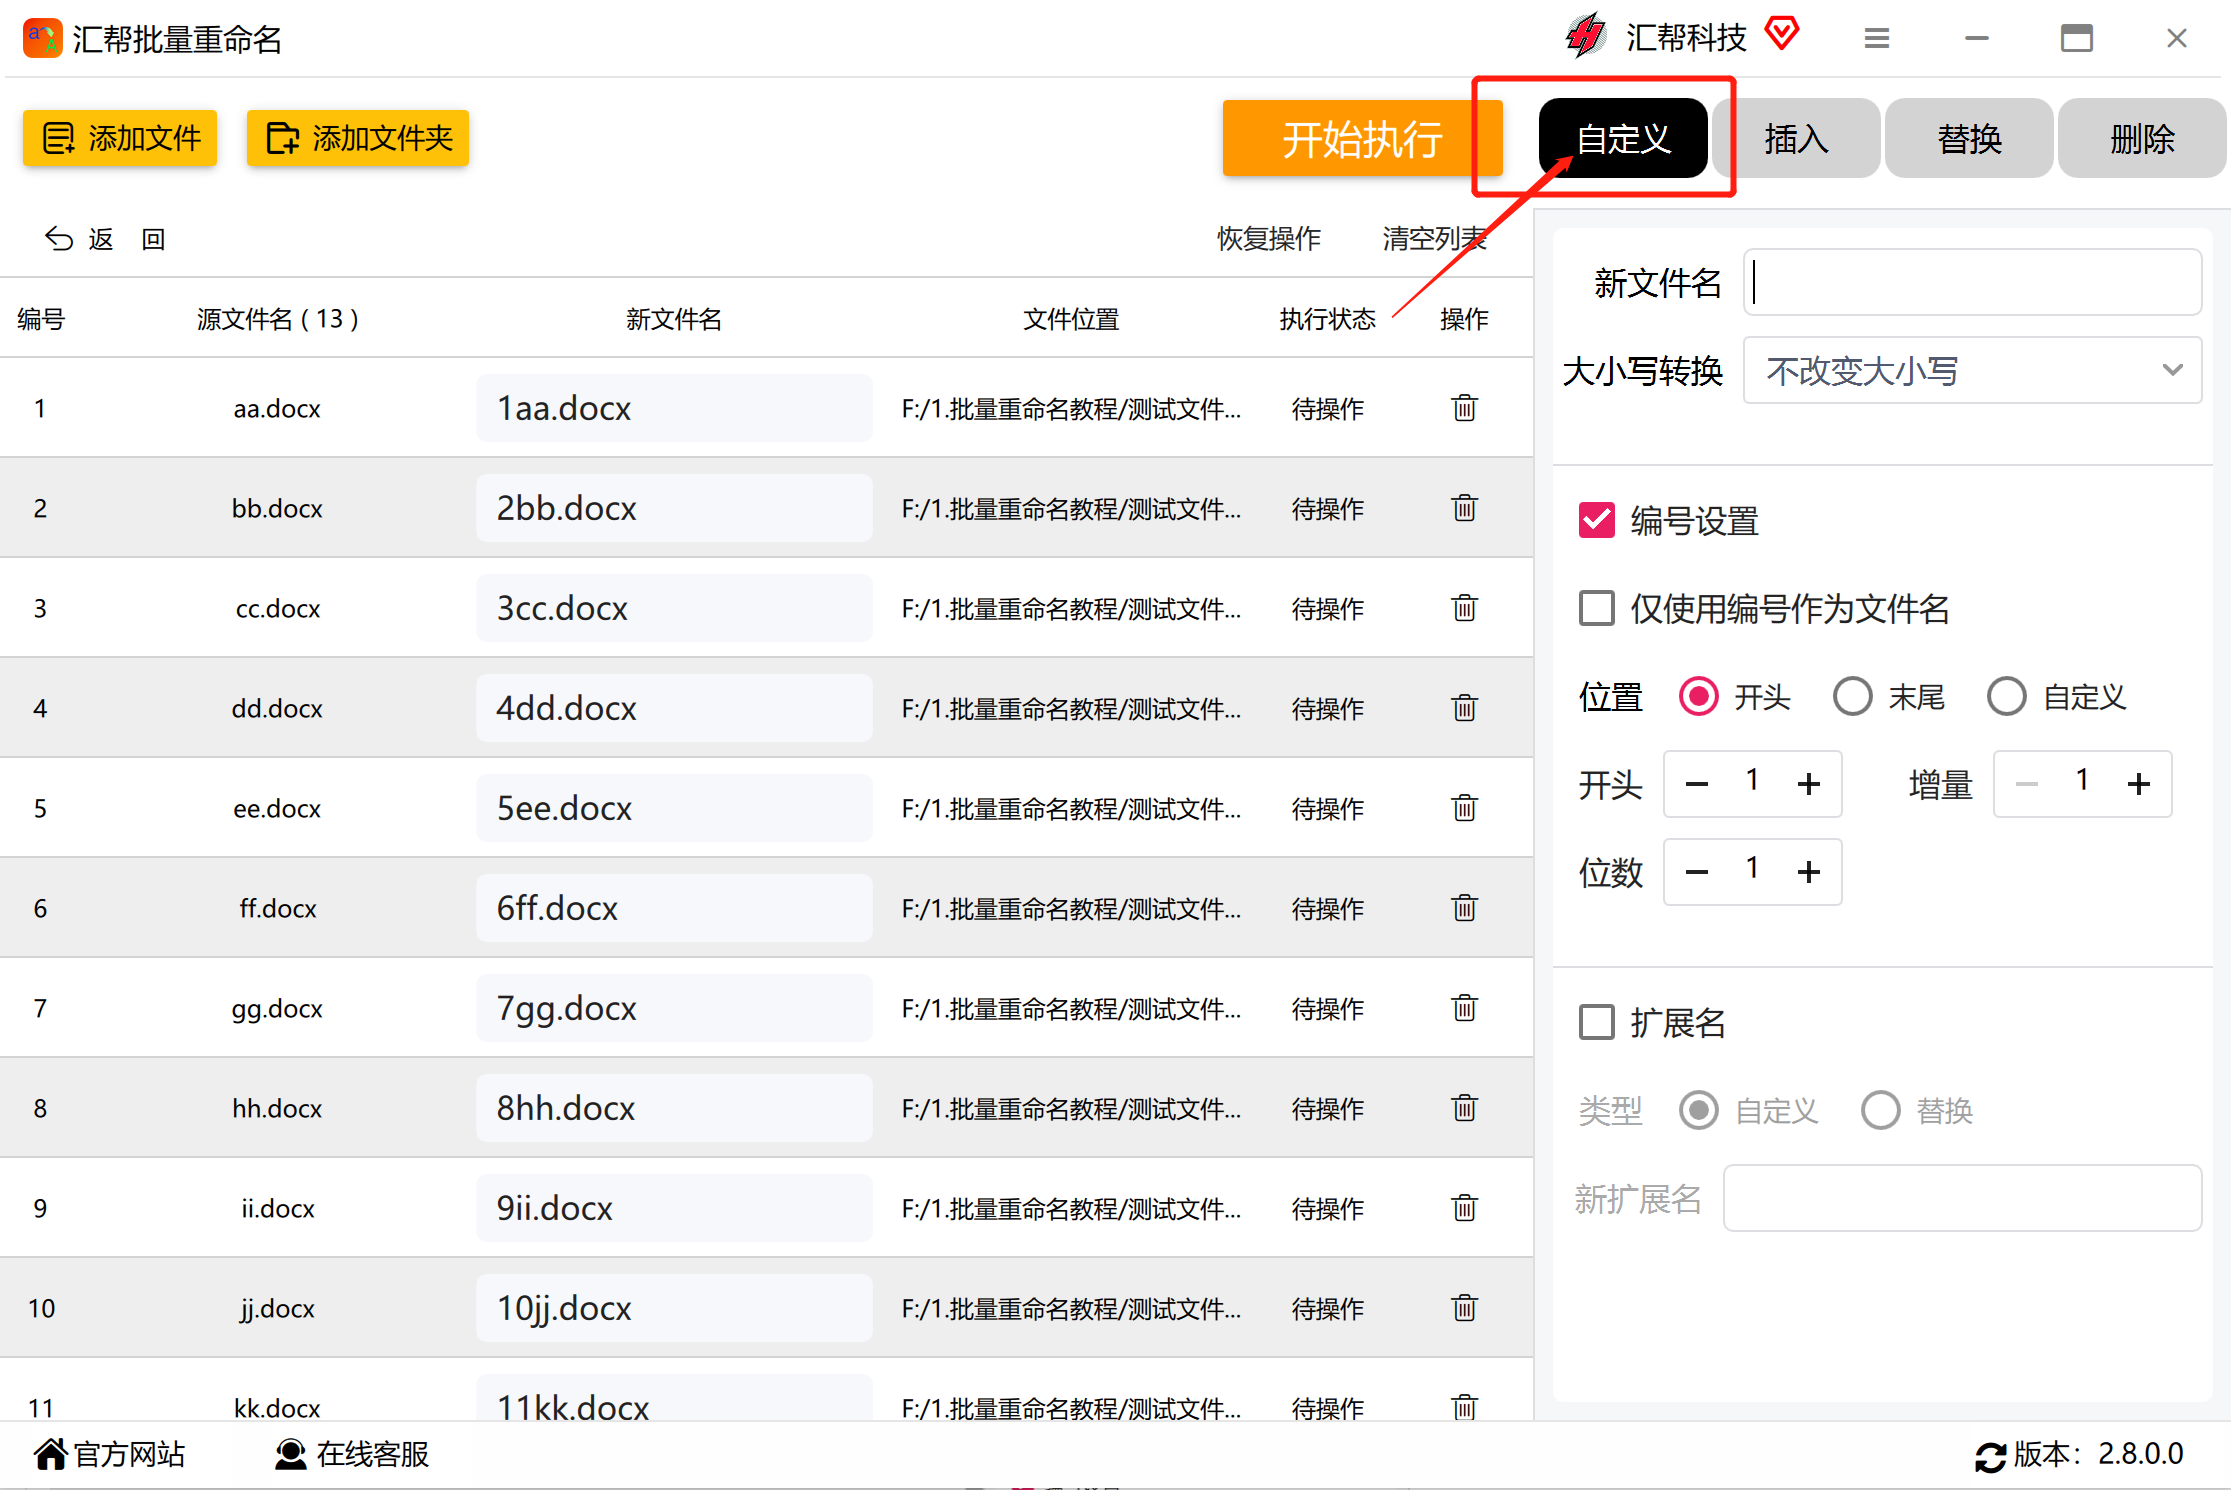Increase the 增量 value with plus button

[2138, 784]
